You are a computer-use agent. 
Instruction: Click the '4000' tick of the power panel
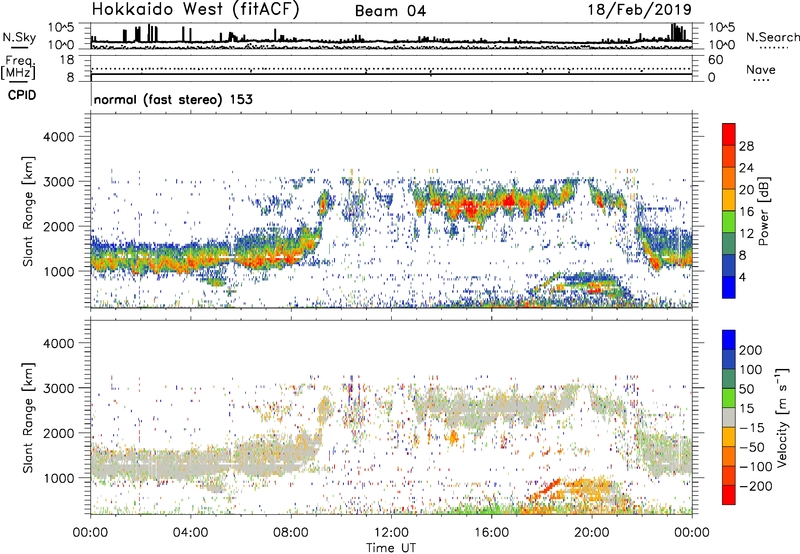click(59, 137)
